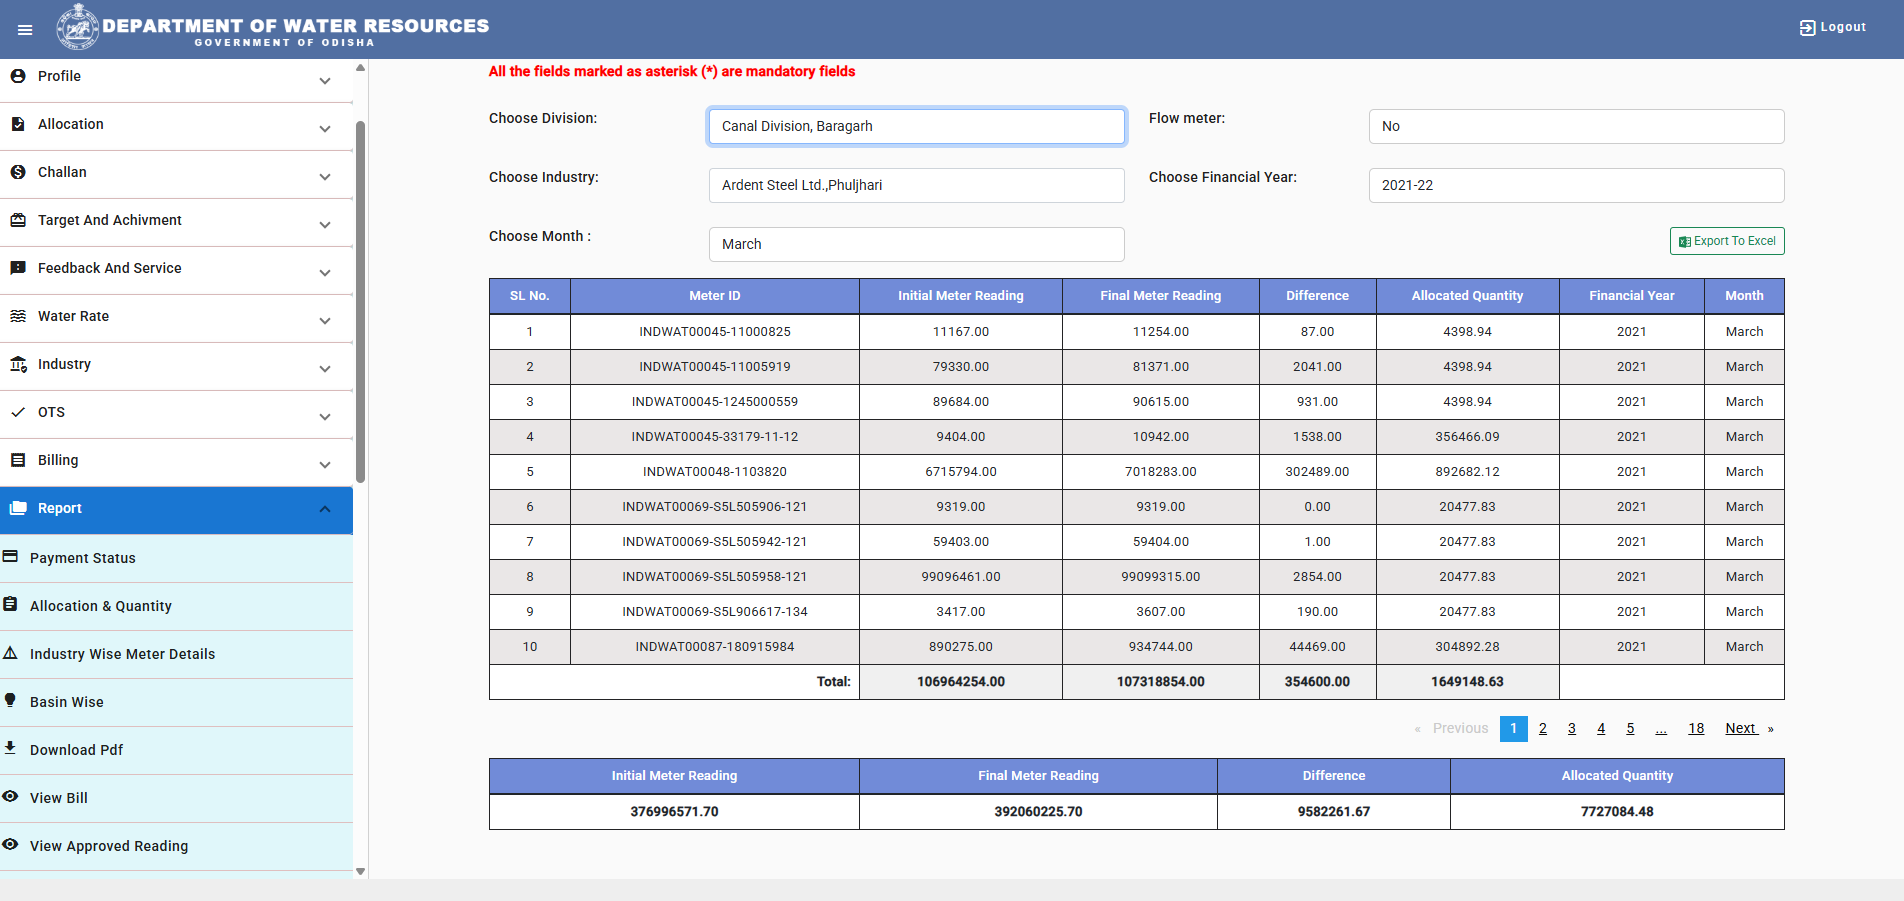The width and height of the screenshot is (1904, 901).
Task: Open the Flow meter dropdown
Action: [x=1577, y=126]
